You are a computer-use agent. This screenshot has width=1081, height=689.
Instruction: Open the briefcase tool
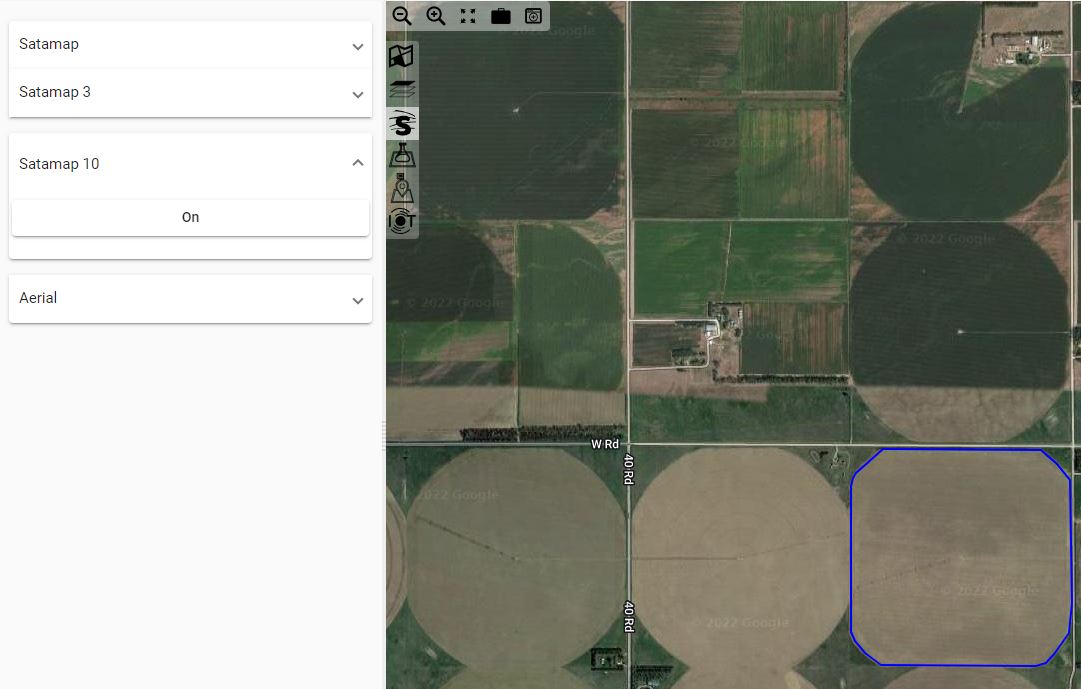pyautogui.click(x=501, y=16)
